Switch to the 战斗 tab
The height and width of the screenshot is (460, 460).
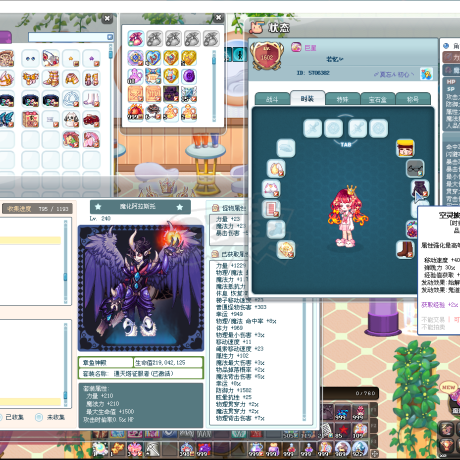click(x=272, y=99)
